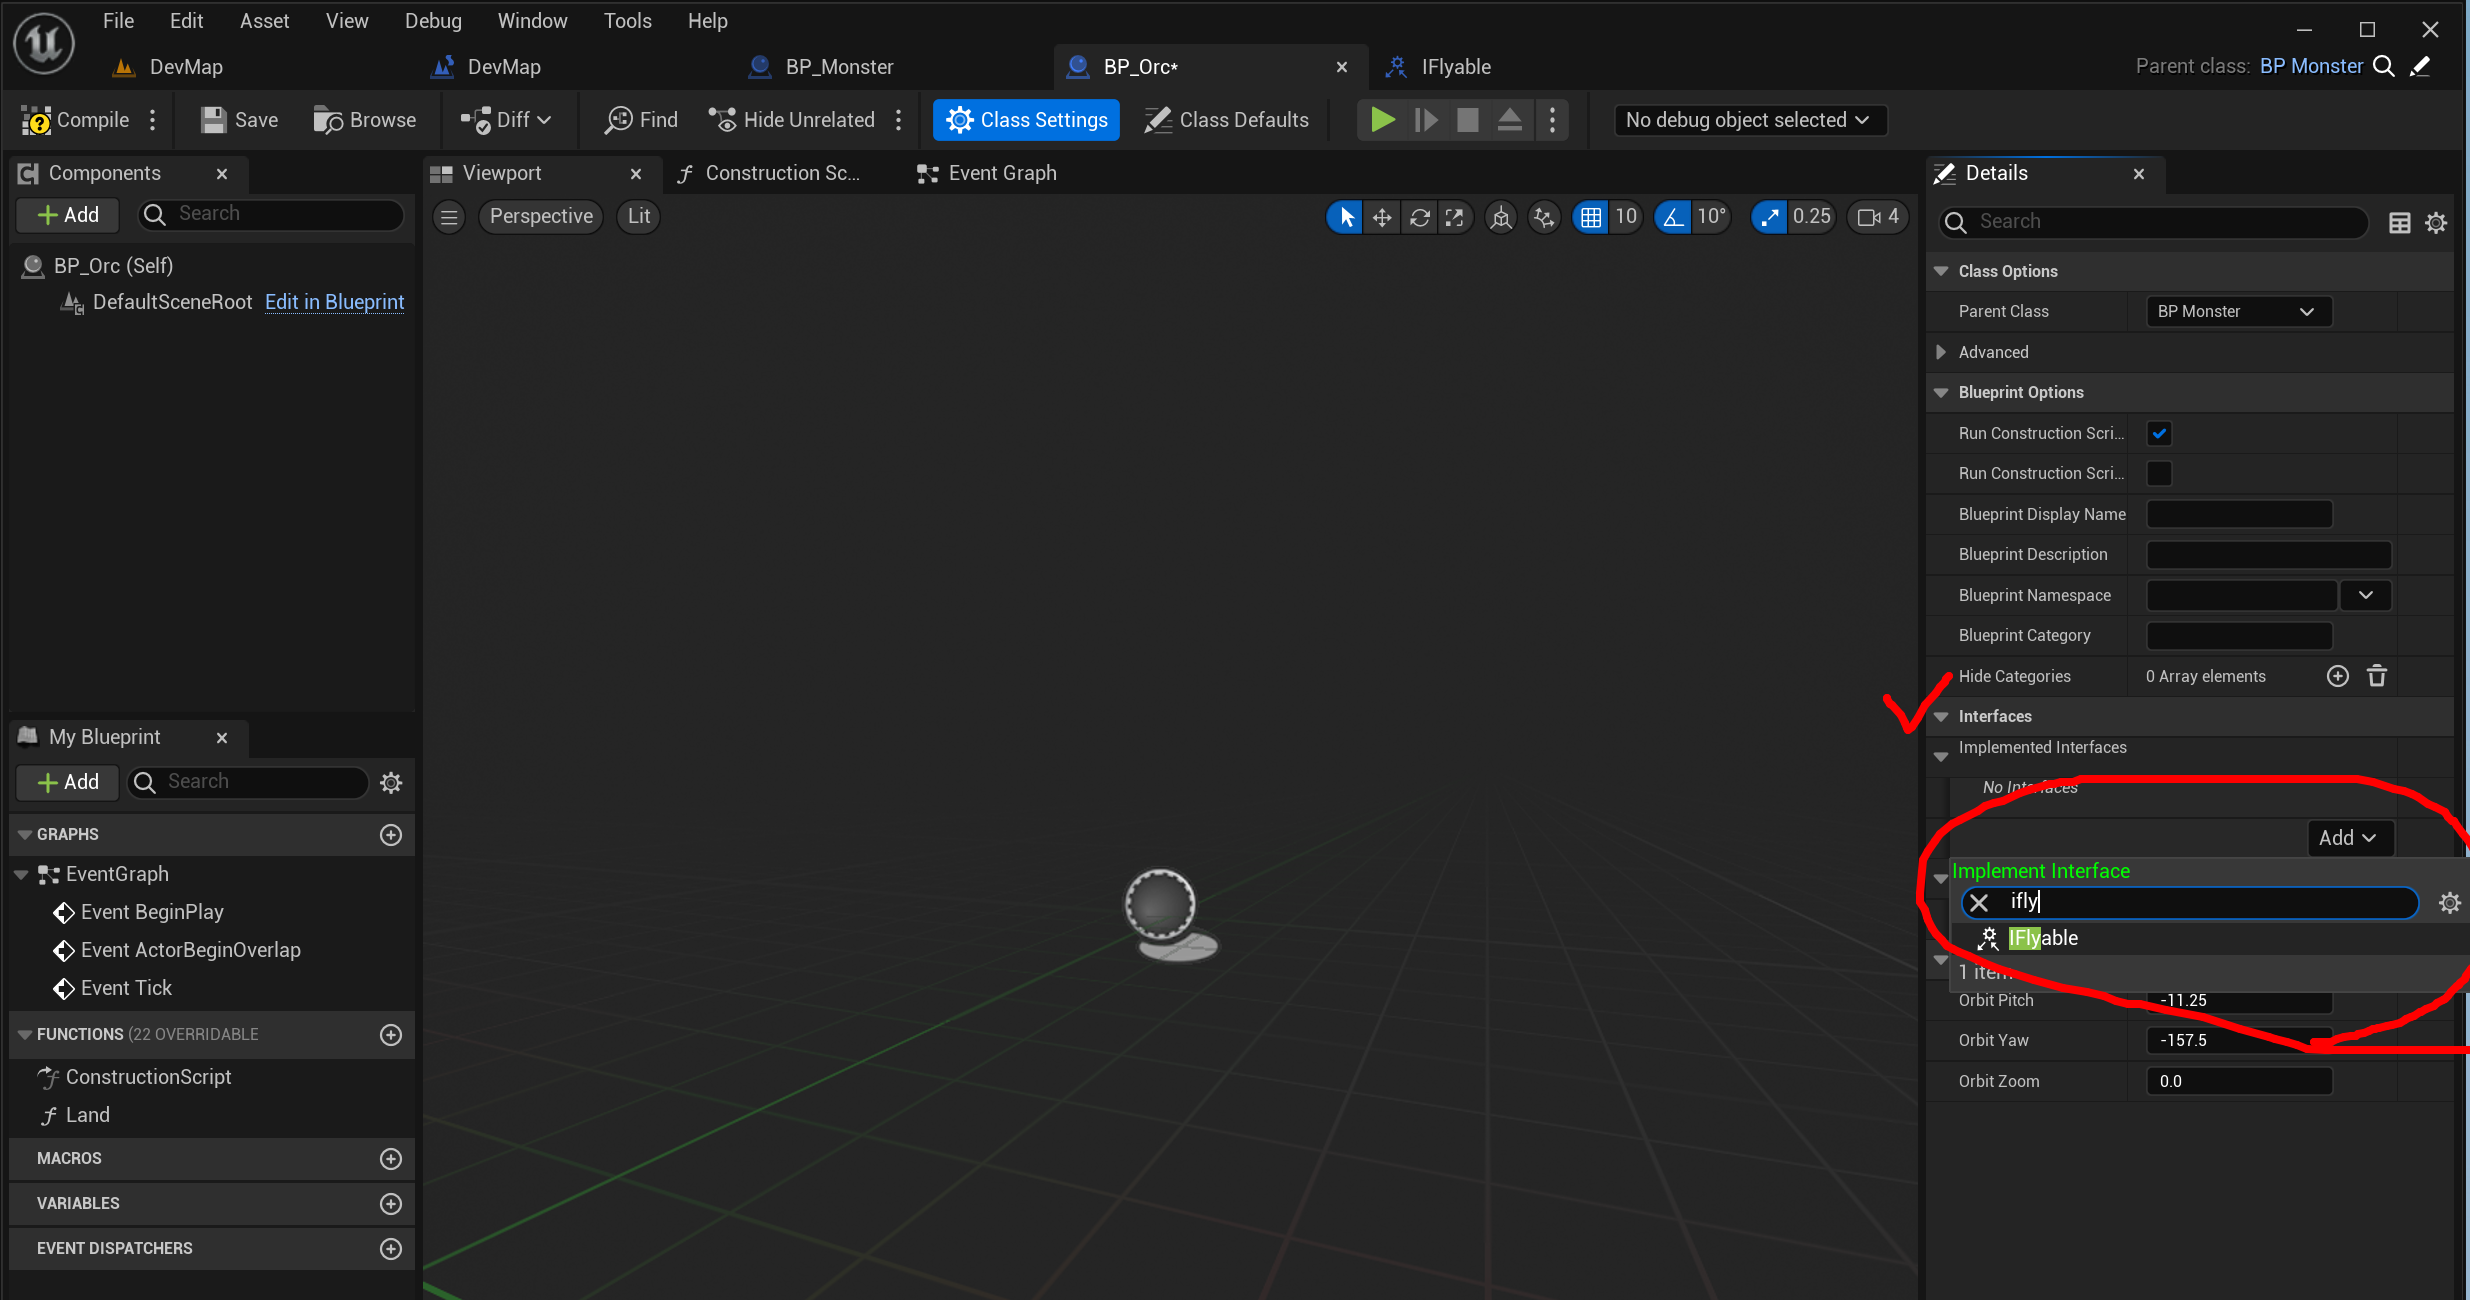Toggle Hide Unrelated nodes

point(791,120)
